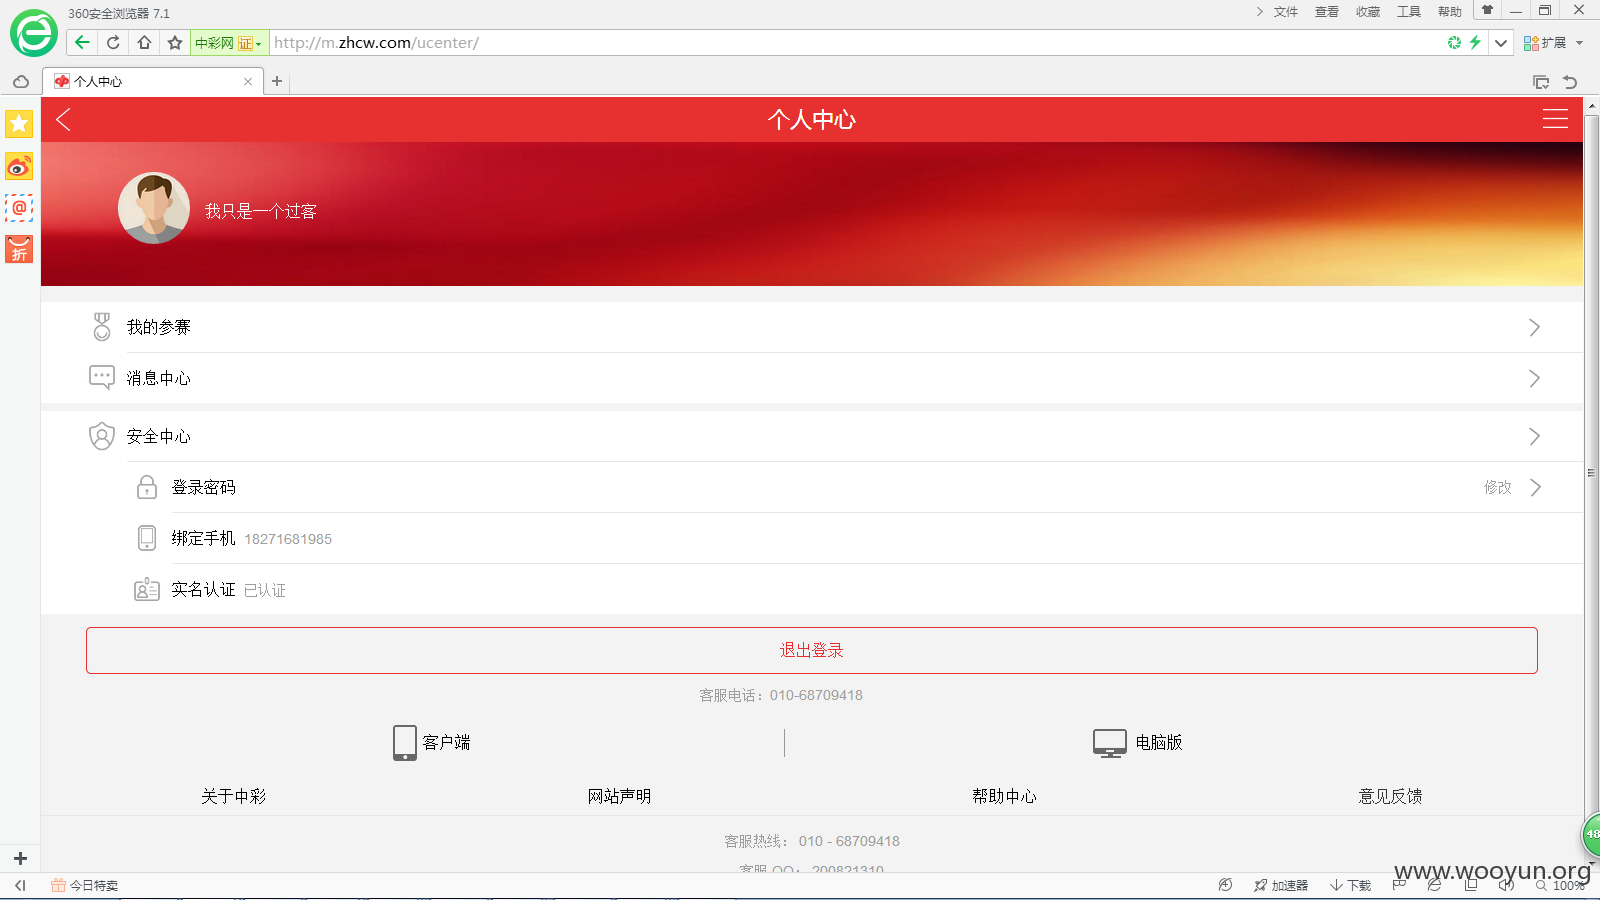Open the 帮助 menu

[x=1449, y=12]
